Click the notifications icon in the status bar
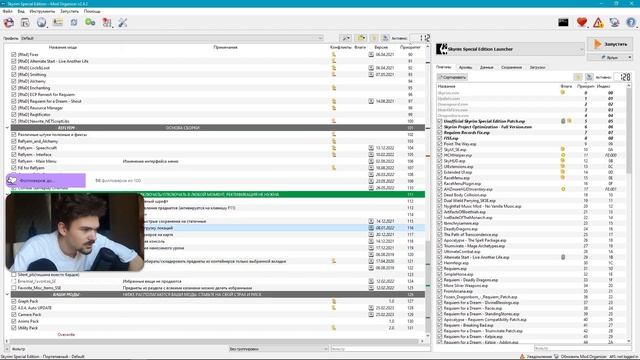 tap(522, 356)
